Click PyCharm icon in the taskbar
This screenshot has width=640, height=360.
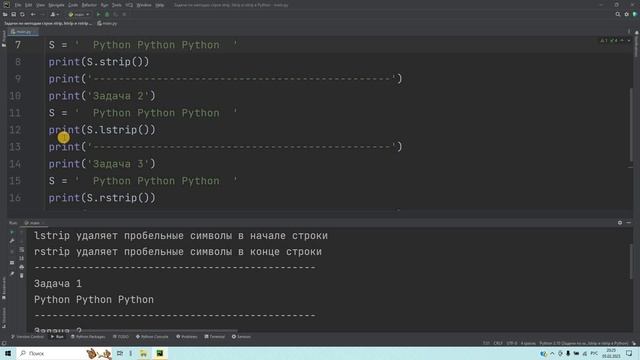pos(160,353)
